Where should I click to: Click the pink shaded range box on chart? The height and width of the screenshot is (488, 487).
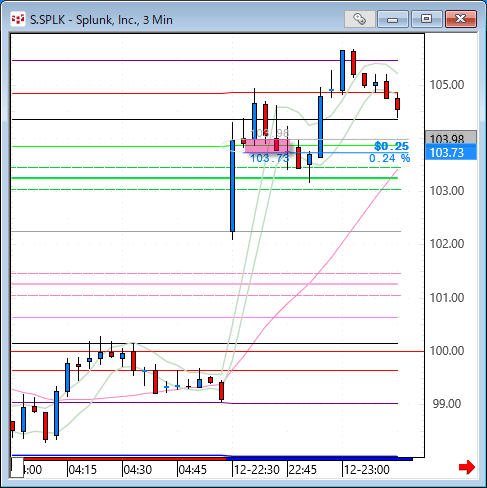(x=267, y=146)
